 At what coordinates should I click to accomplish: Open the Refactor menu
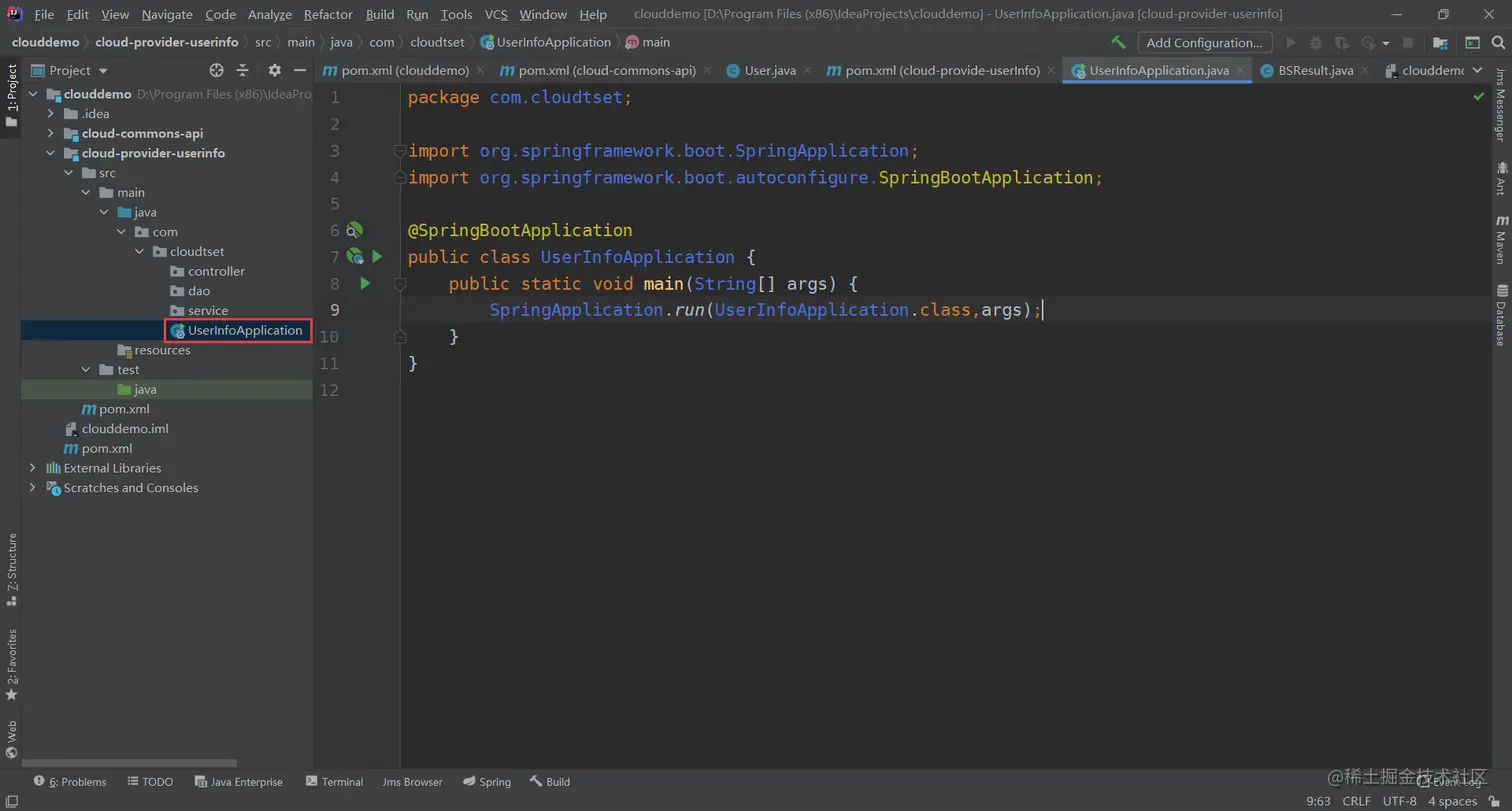tap(328, 15)
